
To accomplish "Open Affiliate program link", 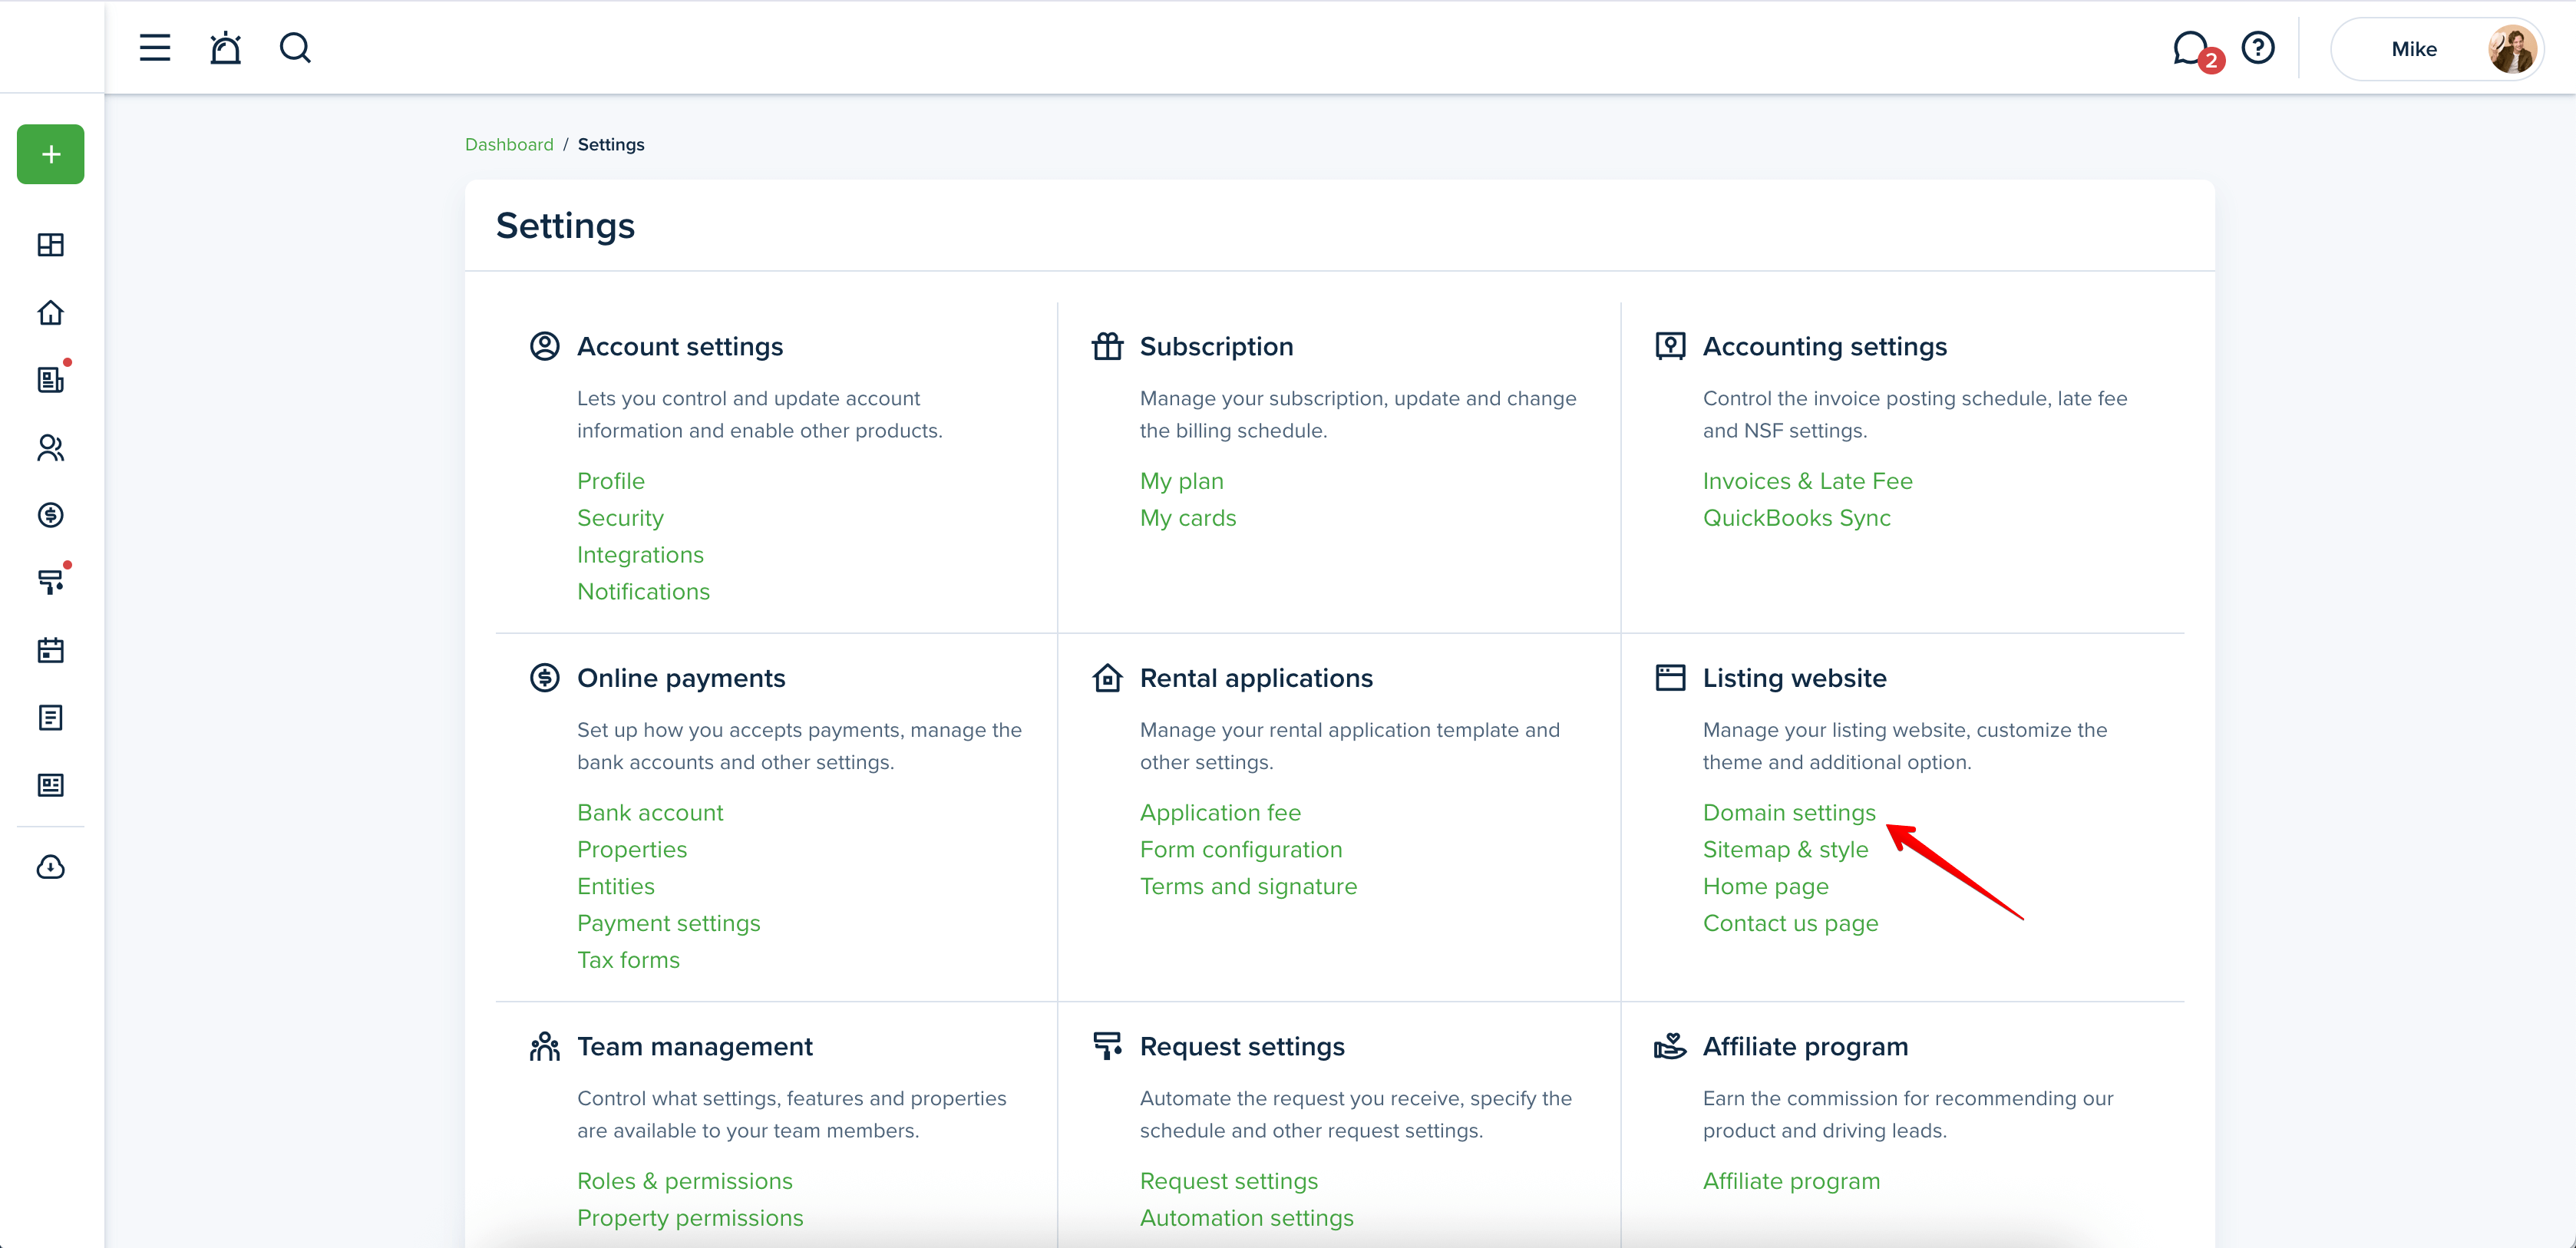I will 1791,1181.
